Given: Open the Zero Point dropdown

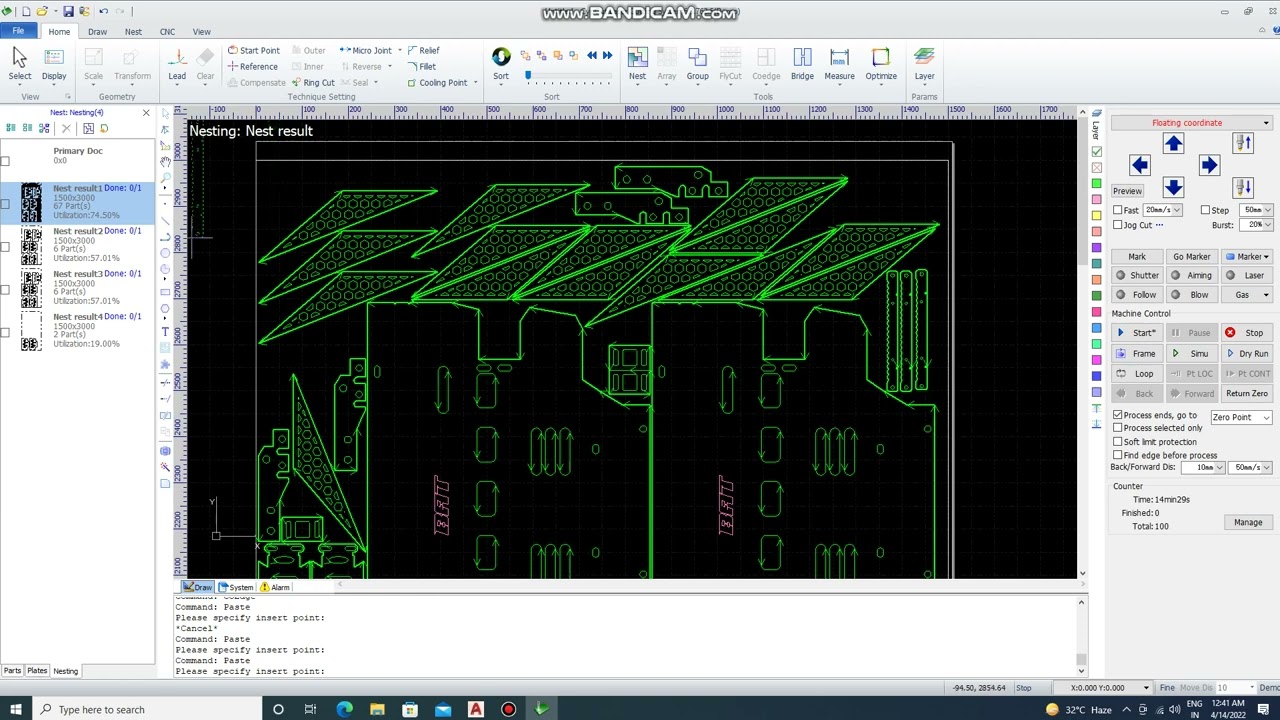Looking at the screenshot, I should click(x=1240, y=417).
